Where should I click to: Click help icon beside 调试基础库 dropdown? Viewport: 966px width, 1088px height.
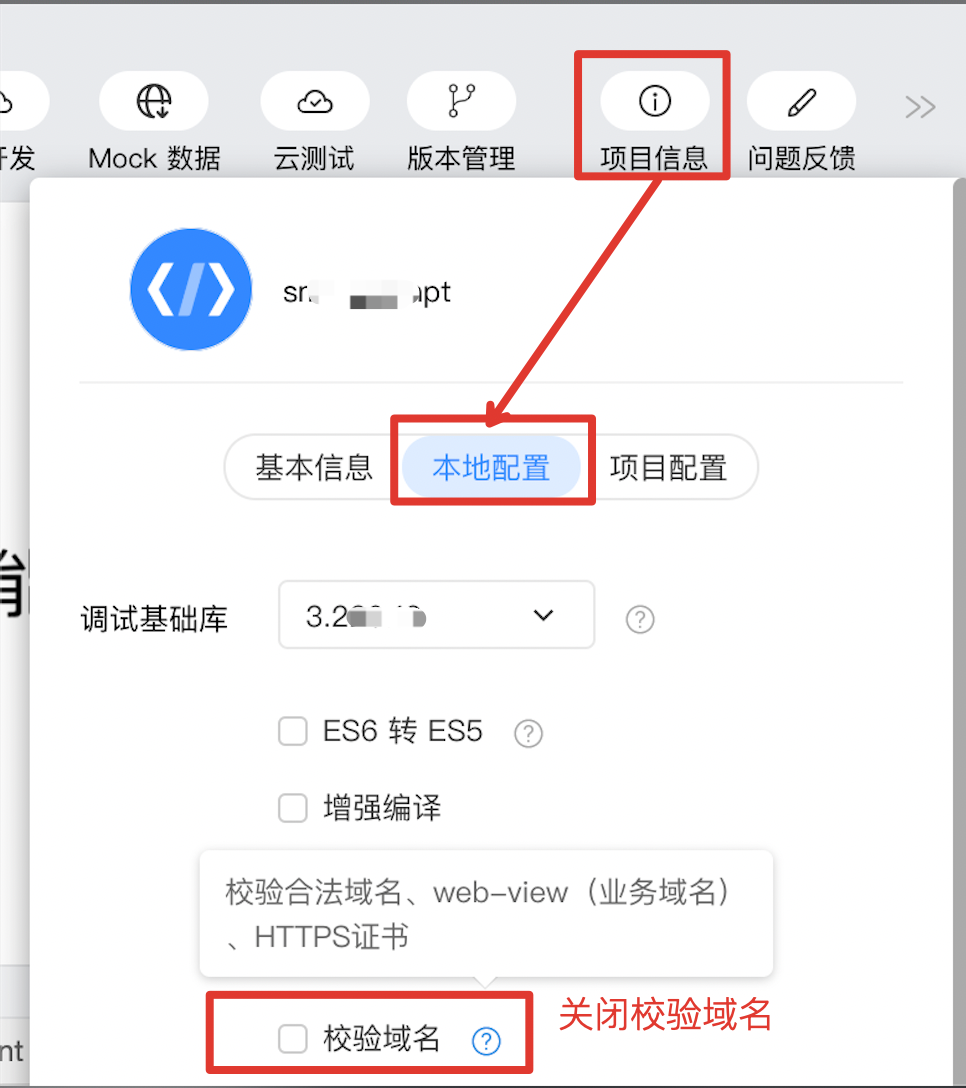click(x=640, y=619)
